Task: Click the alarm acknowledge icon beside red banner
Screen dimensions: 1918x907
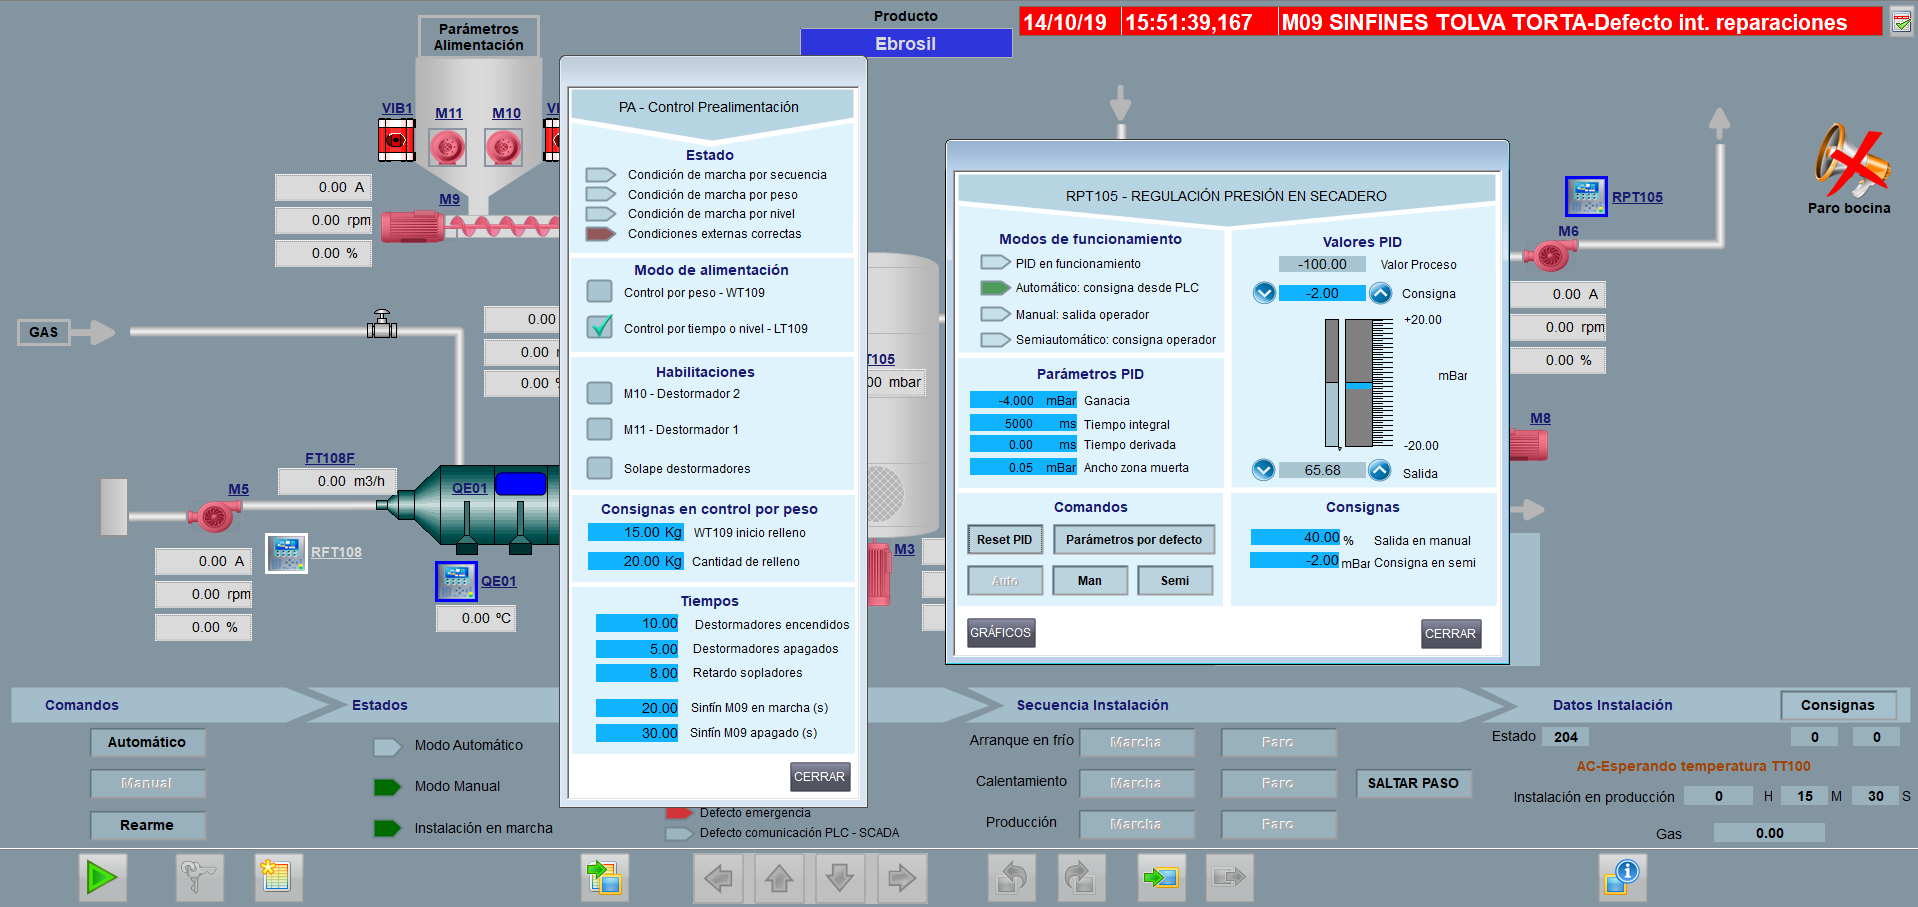Action: (1901, 22)
